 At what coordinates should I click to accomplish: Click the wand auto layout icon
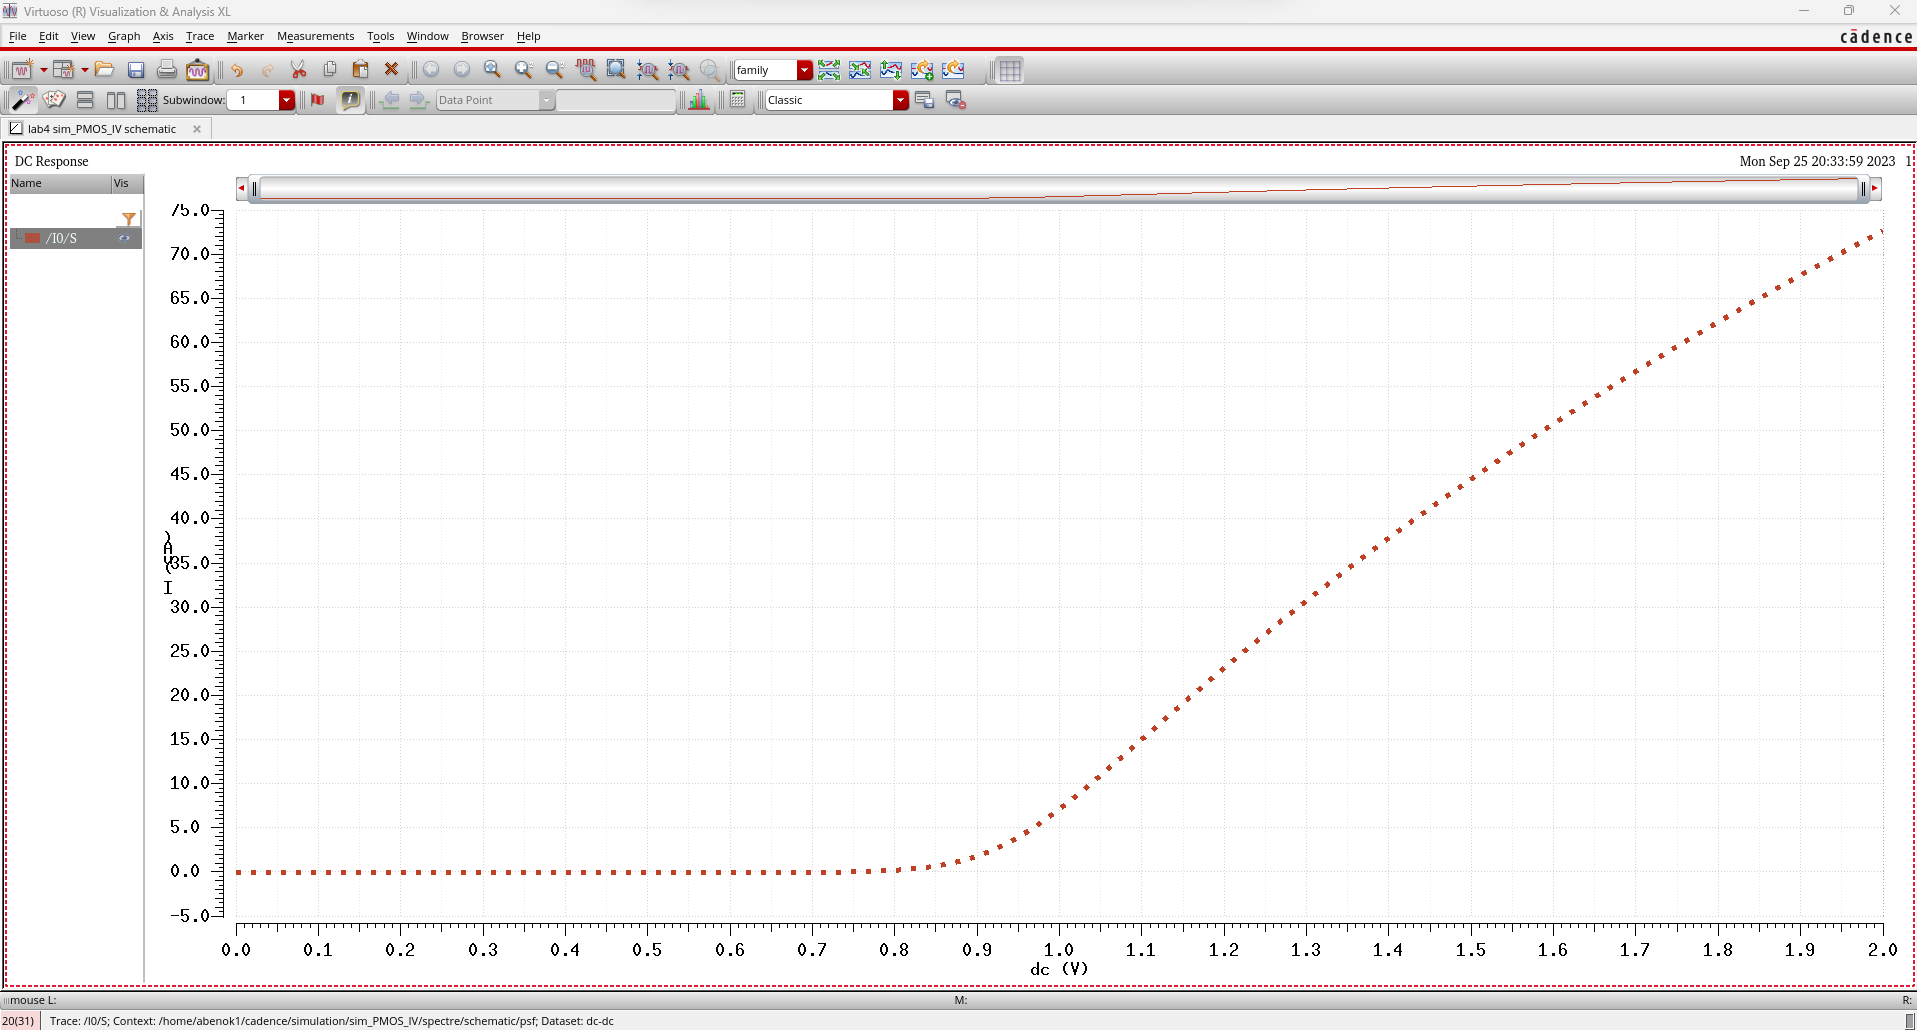click(23, 100)
